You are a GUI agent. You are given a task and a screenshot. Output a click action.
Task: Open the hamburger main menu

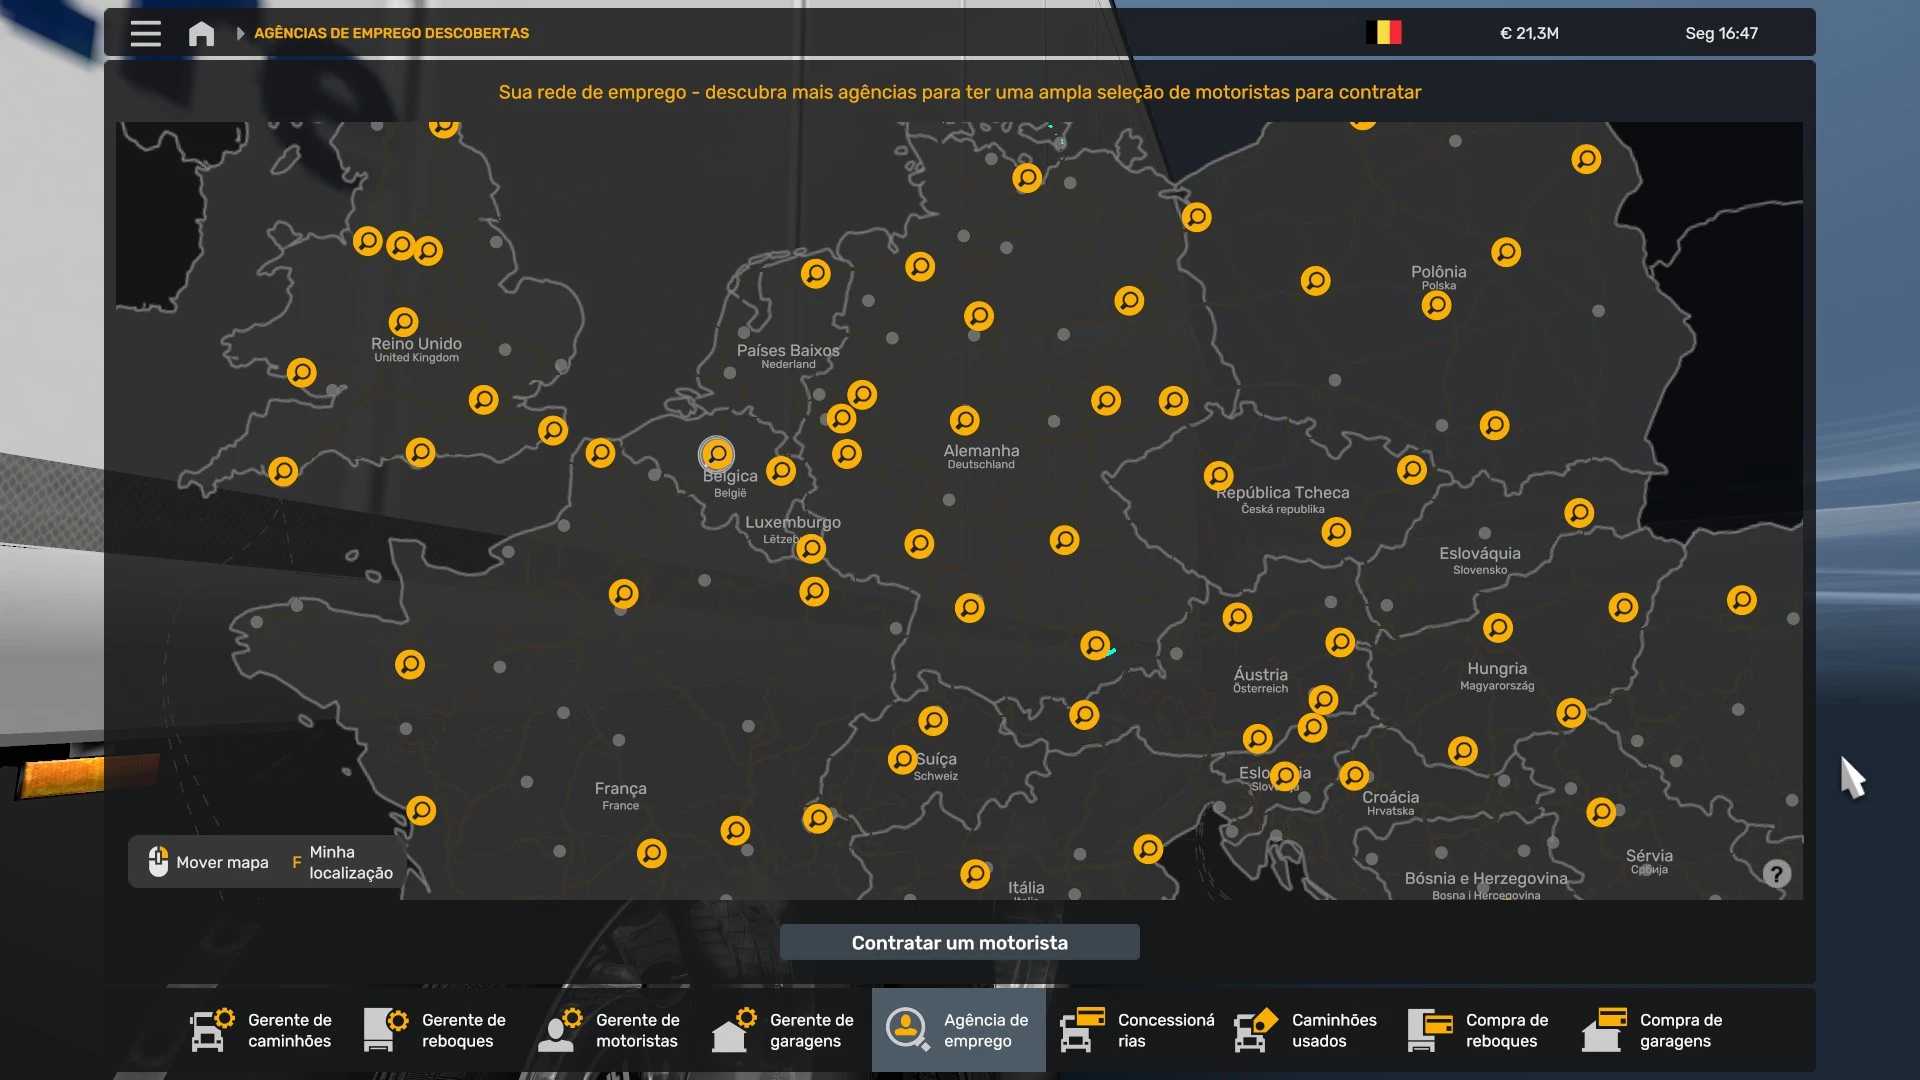coord(146,33)
